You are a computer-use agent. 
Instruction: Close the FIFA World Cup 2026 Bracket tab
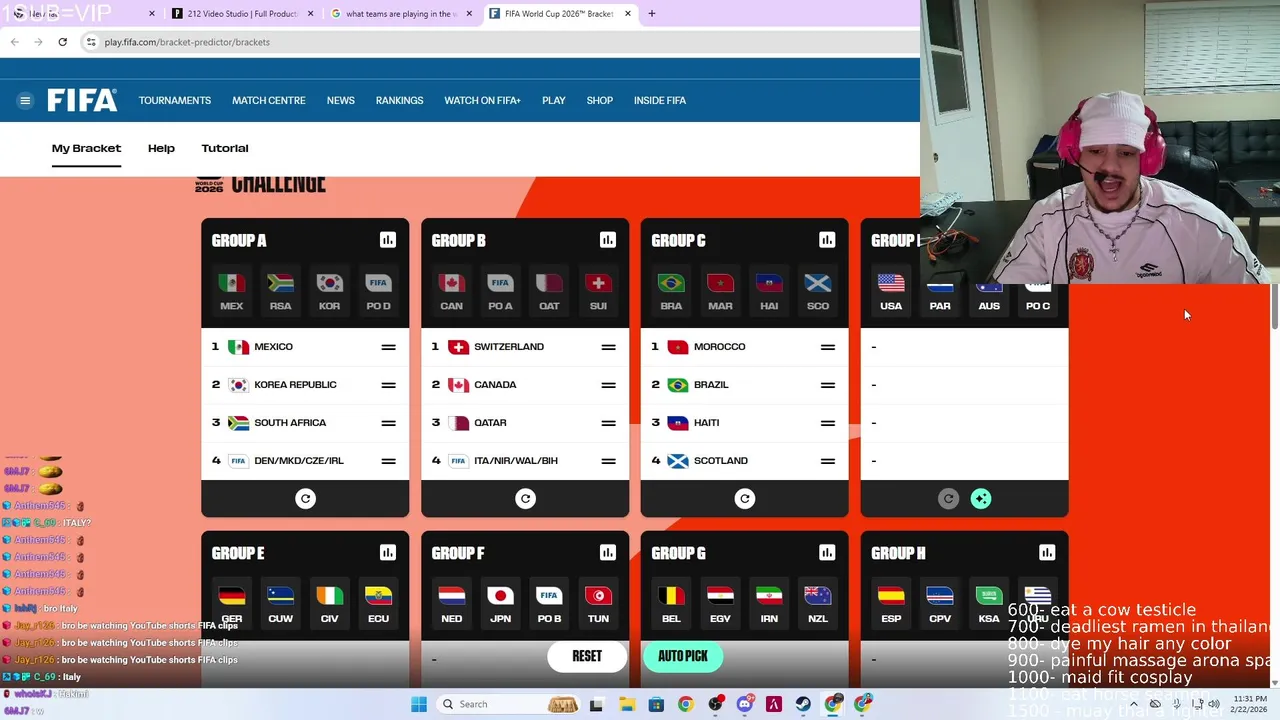(x=628, y=14)
